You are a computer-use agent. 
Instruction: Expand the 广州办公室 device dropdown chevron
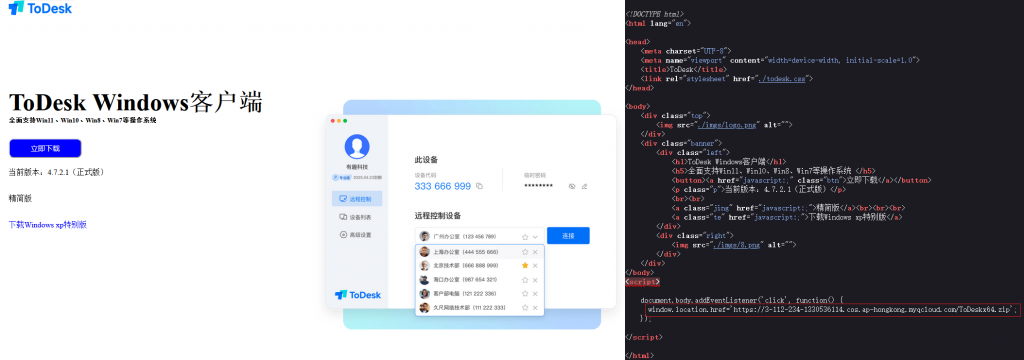(x=535, y=237)
